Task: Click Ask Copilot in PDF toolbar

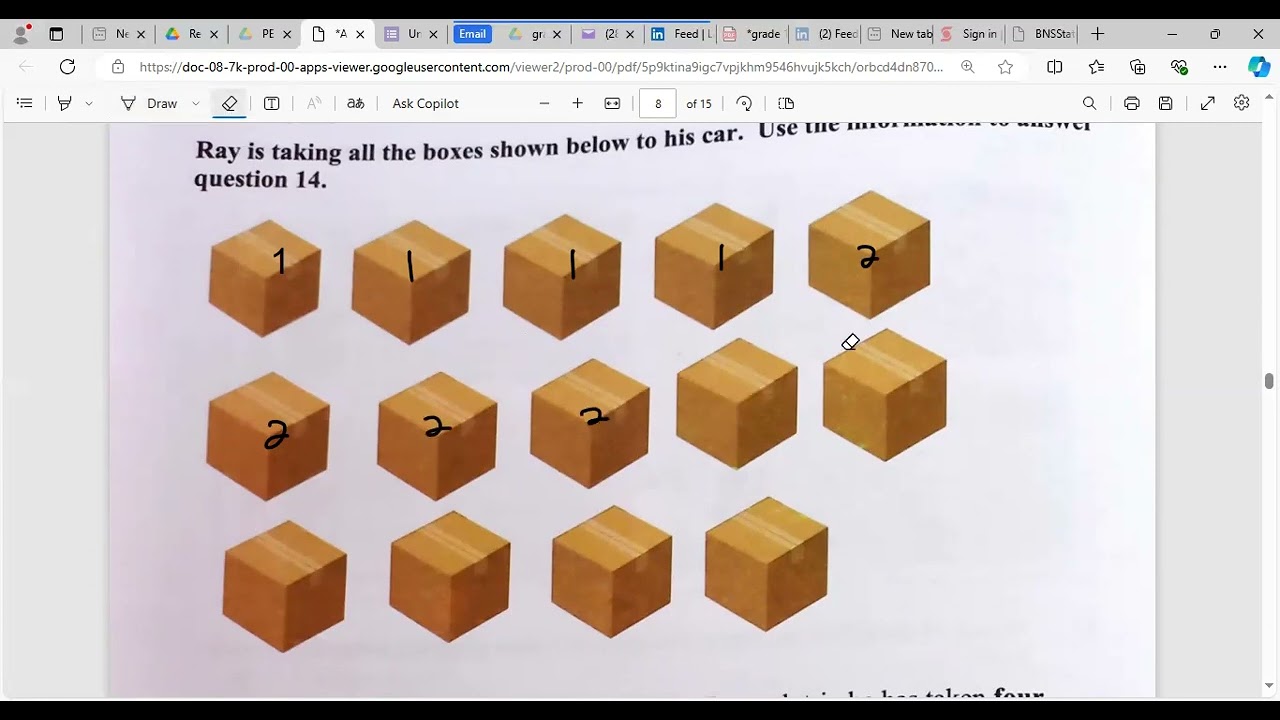Action: tap(425, 103)
